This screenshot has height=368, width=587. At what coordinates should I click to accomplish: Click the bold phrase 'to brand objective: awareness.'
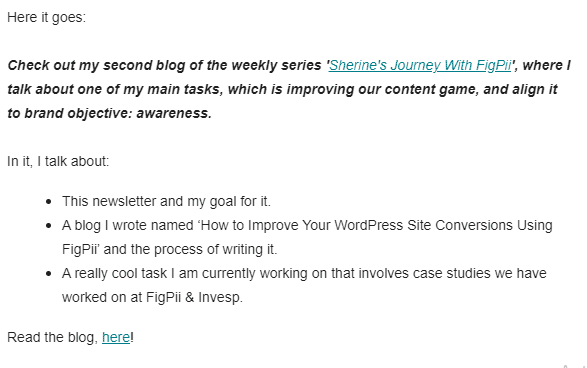[x=110, y=113]
